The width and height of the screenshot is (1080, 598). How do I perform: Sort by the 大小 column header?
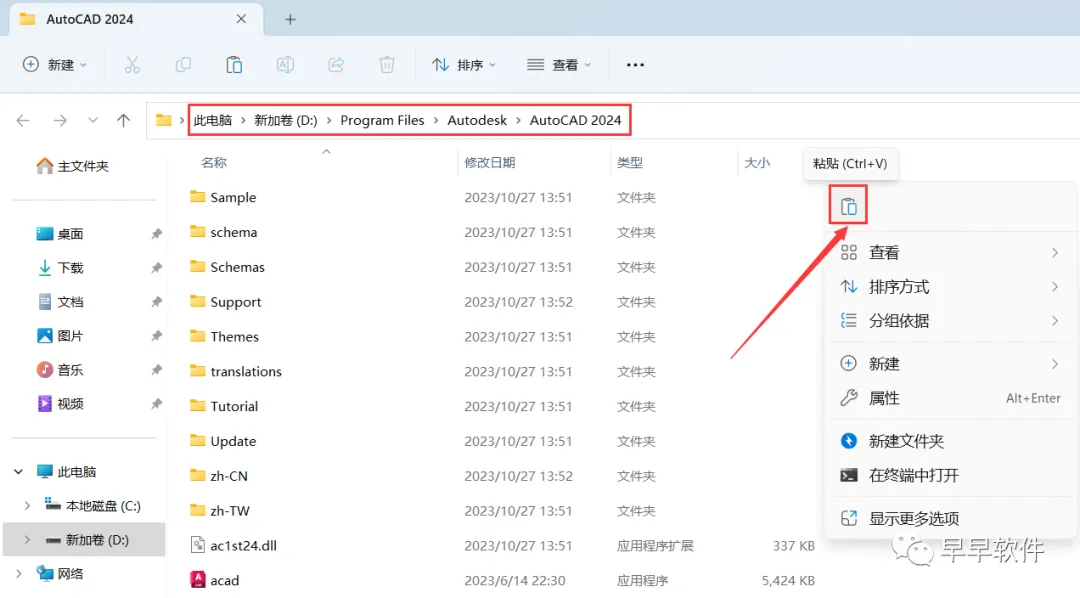pyautogui.click(x=757, y=163)
